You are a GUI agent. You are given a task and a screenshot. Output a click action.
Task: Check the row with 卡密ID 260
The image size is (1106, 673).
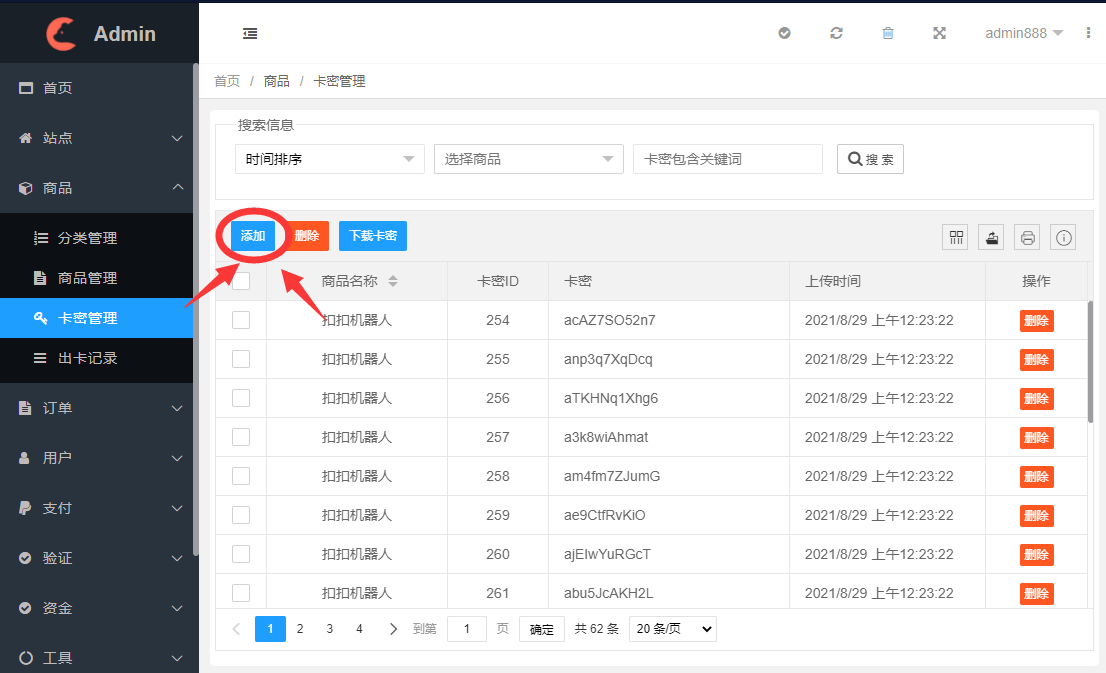241,554
